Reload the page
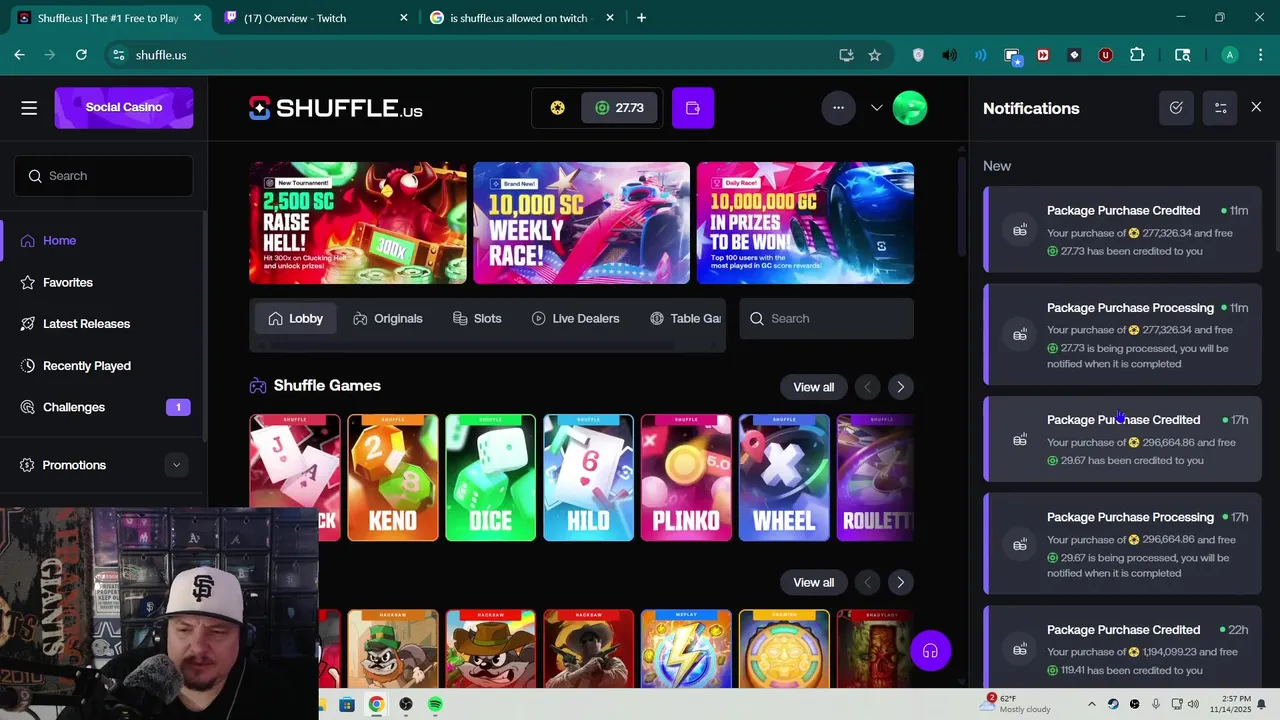Viewport: 1280px width, 720px height. 81,55
